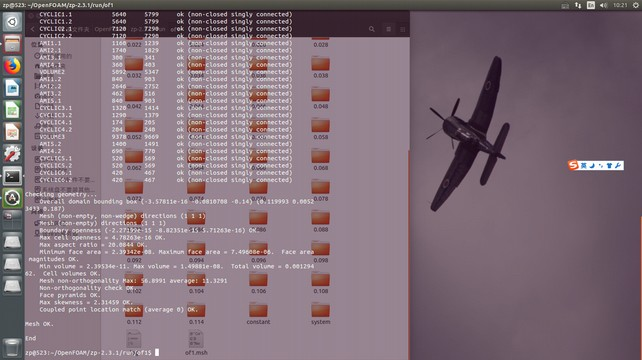Select the 0.104 folder in Files
Viewport: 642px width, 360px height.
[196, 283]
